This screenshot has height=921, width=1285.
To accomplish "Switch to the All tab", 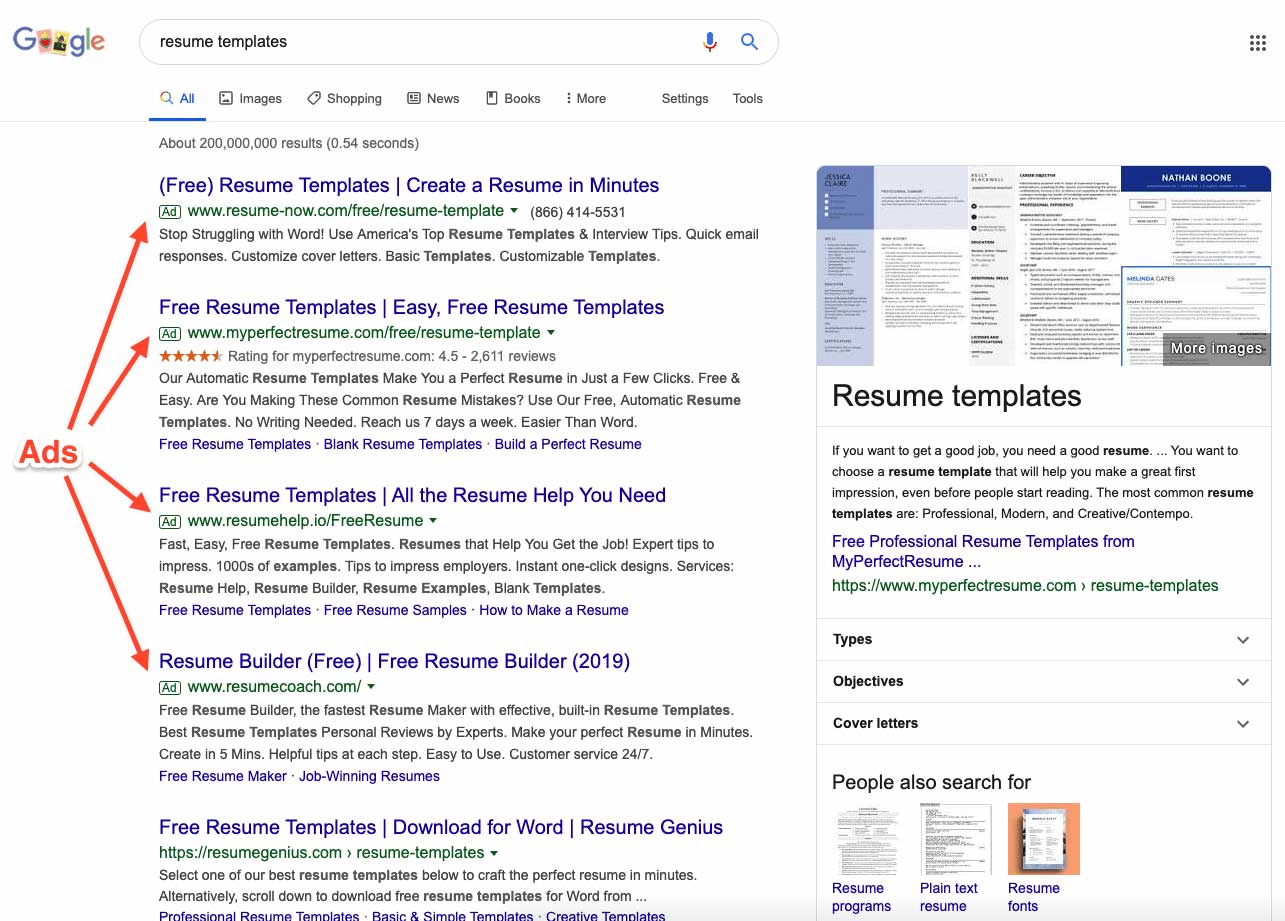I will pos(177,97).
